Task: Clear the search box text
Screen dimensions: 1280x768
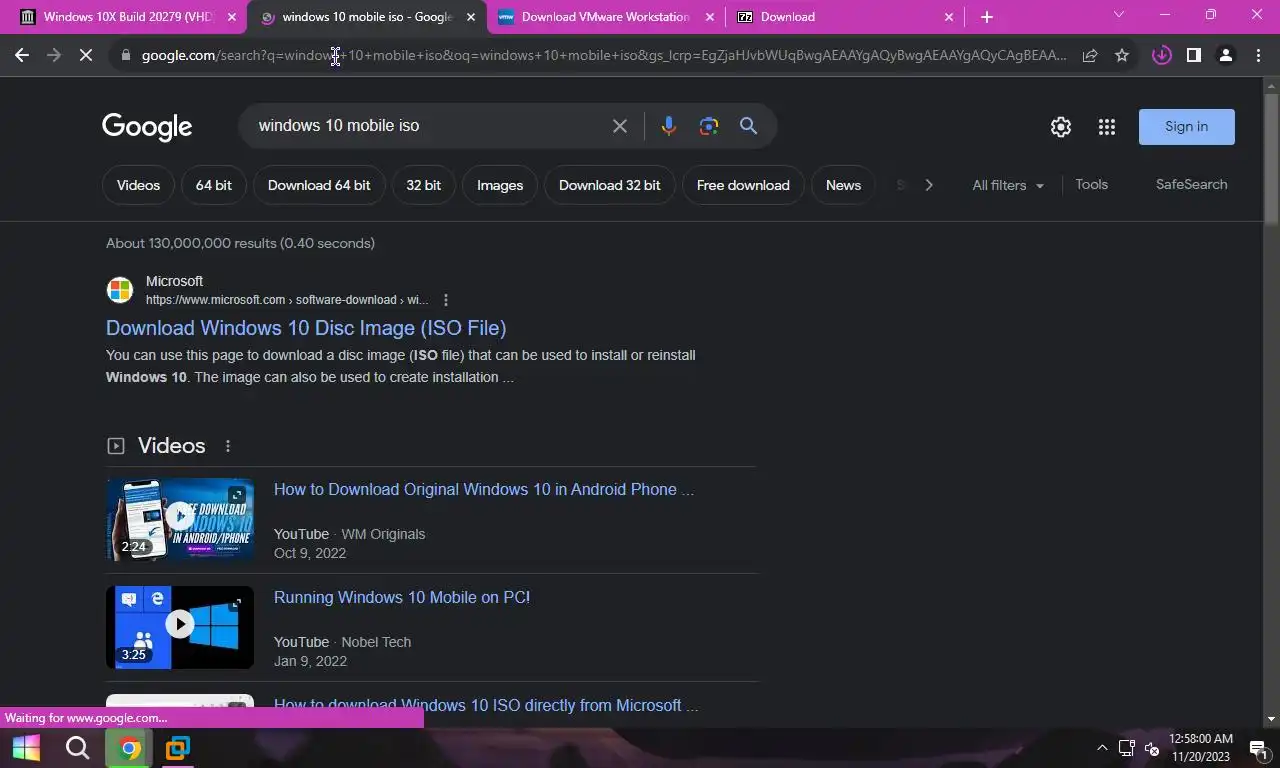Action: coord(620,126)
